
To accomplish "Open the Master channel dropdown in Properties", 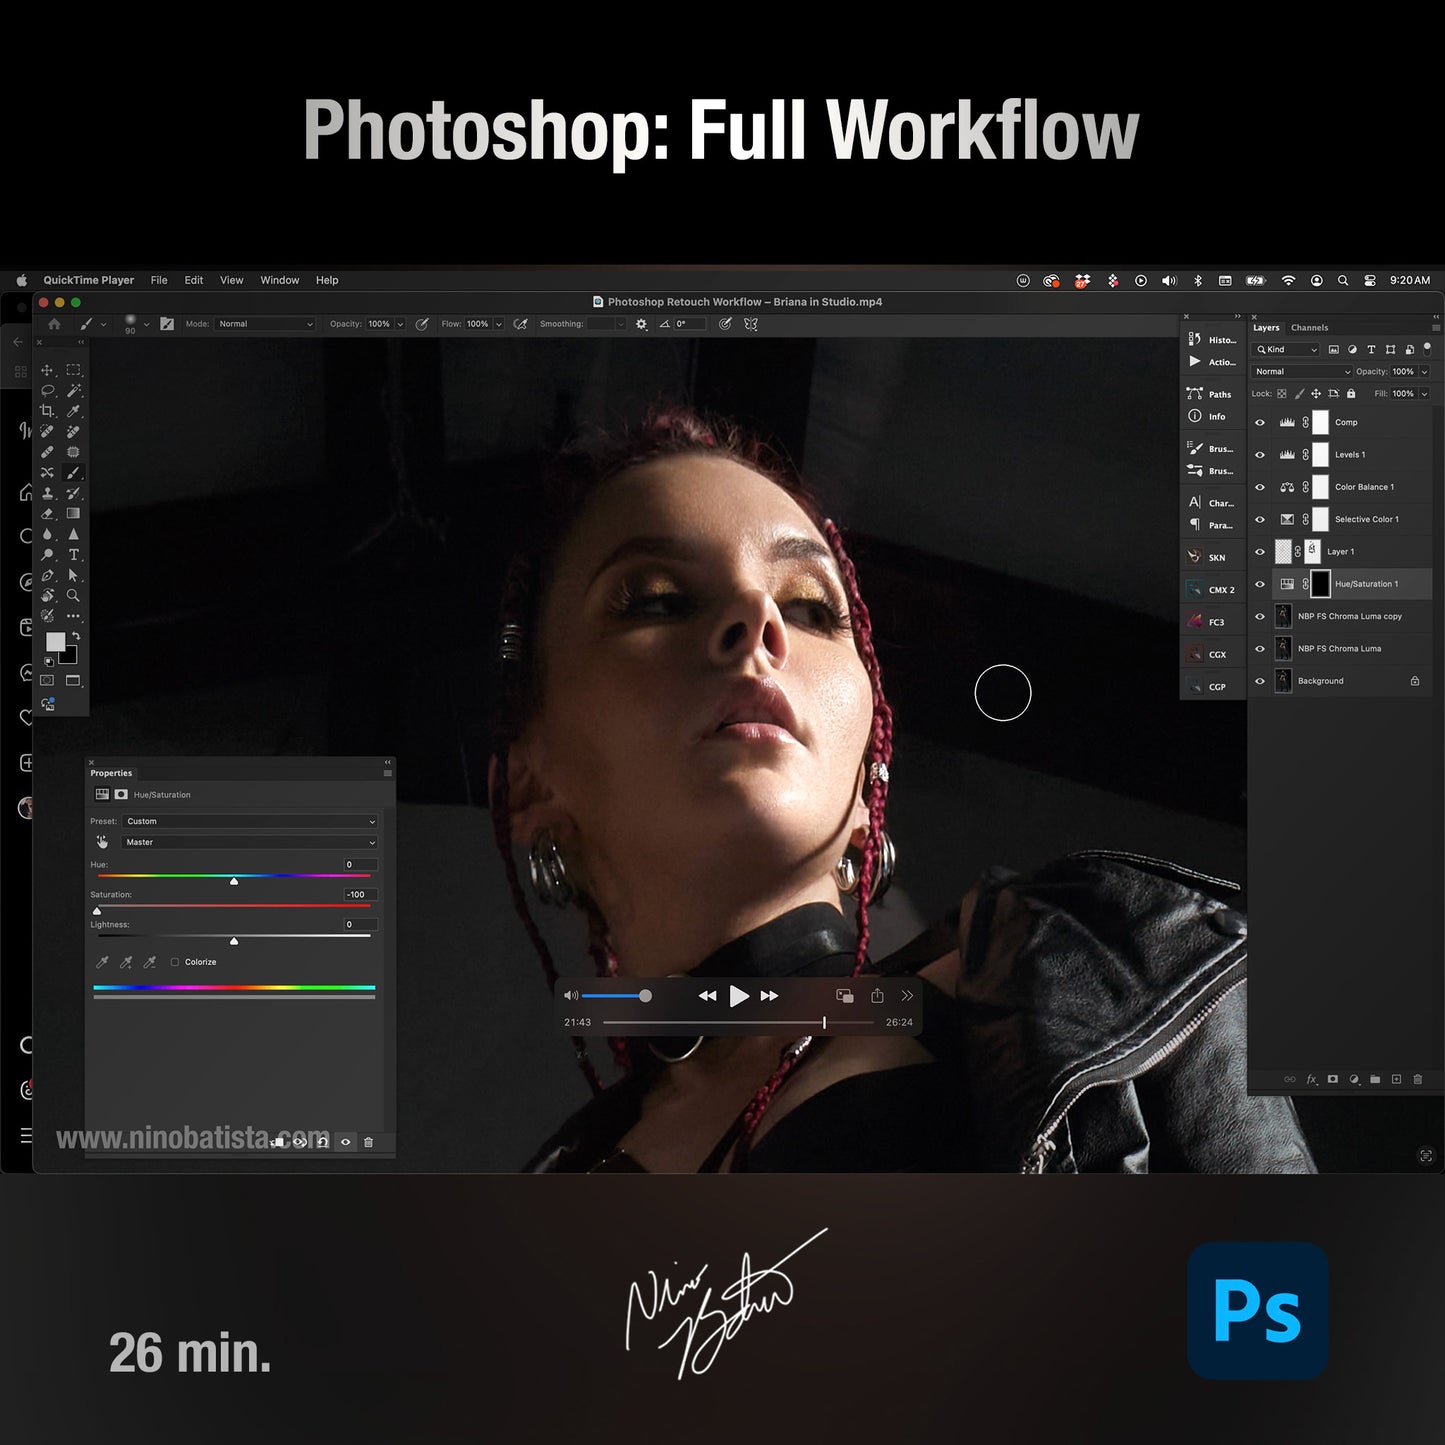I will pyautogui.click(x=248, y=842).
